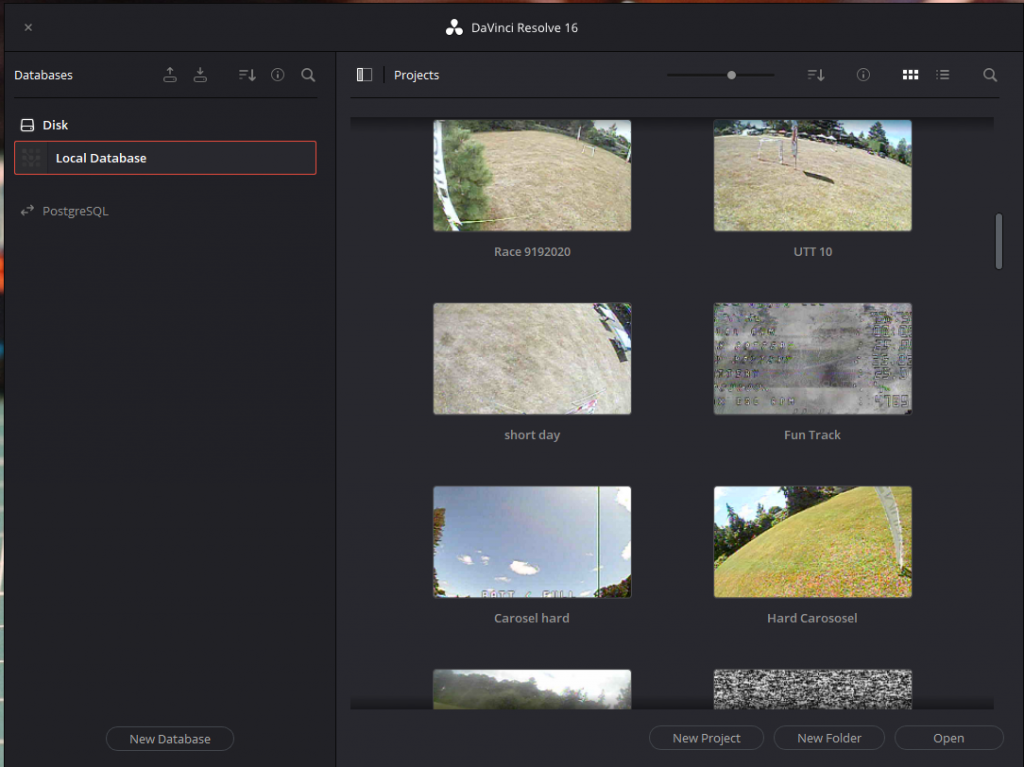The height and width of the screenshot is (767, 1024).
Task: Select the UTT 10 project thumbnail
Action: [812, 175]
